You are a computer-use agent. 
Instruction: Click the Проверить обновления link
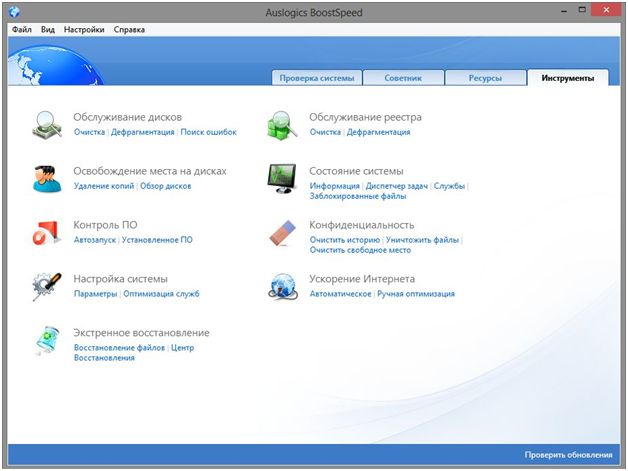(566, 455)
